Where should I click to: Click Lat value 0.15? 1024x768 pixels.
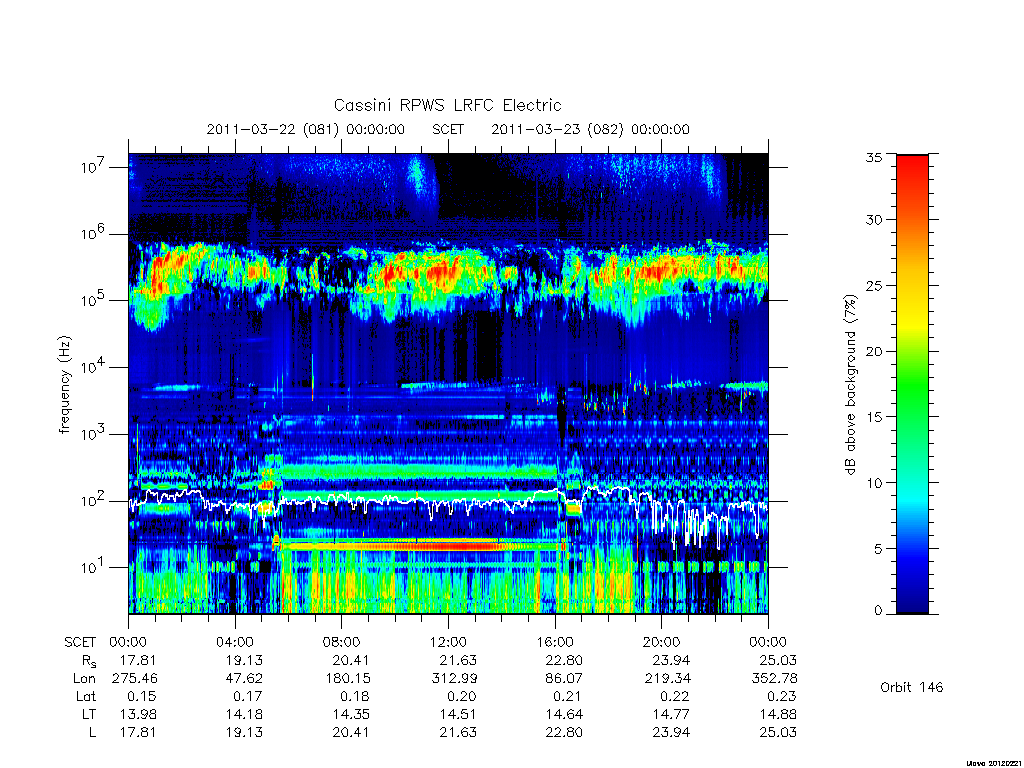[x=142, y=696]
